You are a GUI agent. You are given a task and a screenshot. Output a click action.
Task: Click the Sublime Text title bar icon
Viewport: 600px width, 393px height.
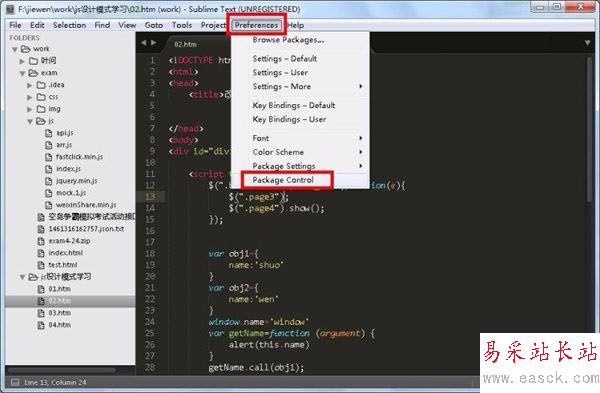(10, 9)
